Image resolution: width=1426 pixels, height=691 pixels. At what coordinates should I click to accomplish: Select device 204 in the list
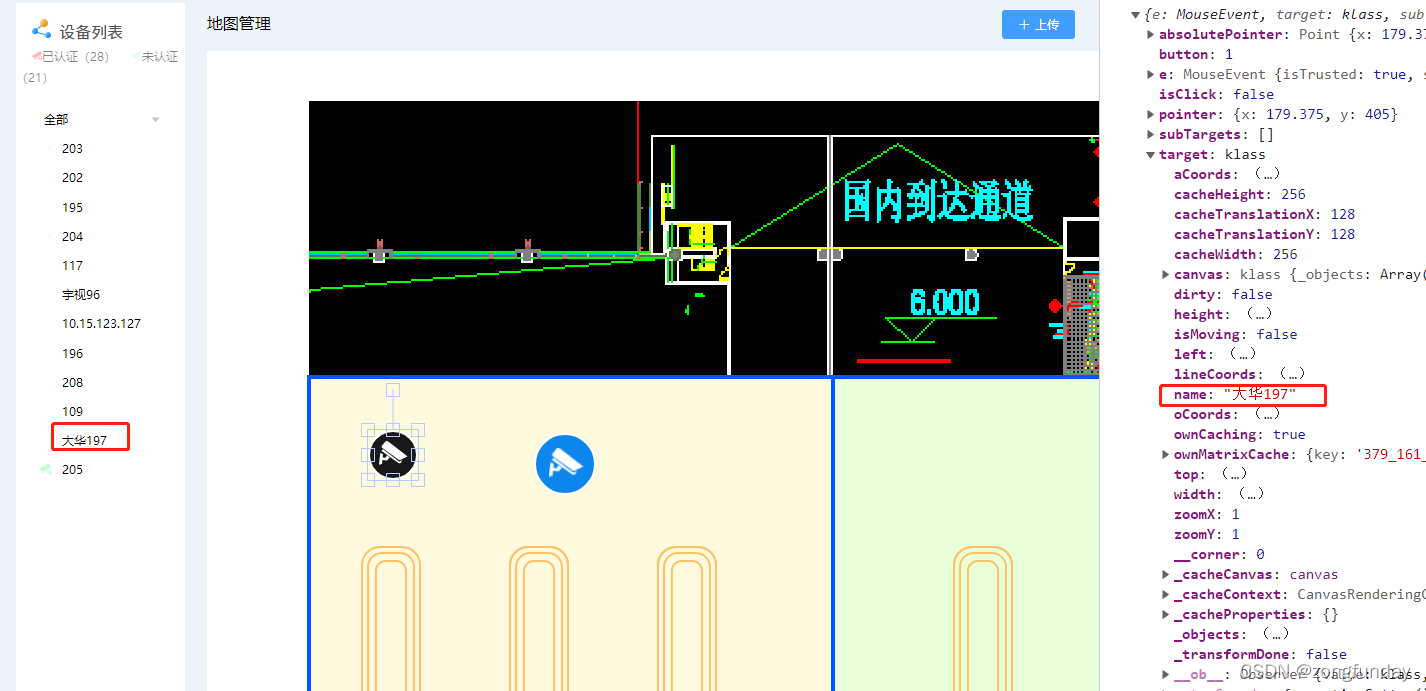tap(72, 236)
